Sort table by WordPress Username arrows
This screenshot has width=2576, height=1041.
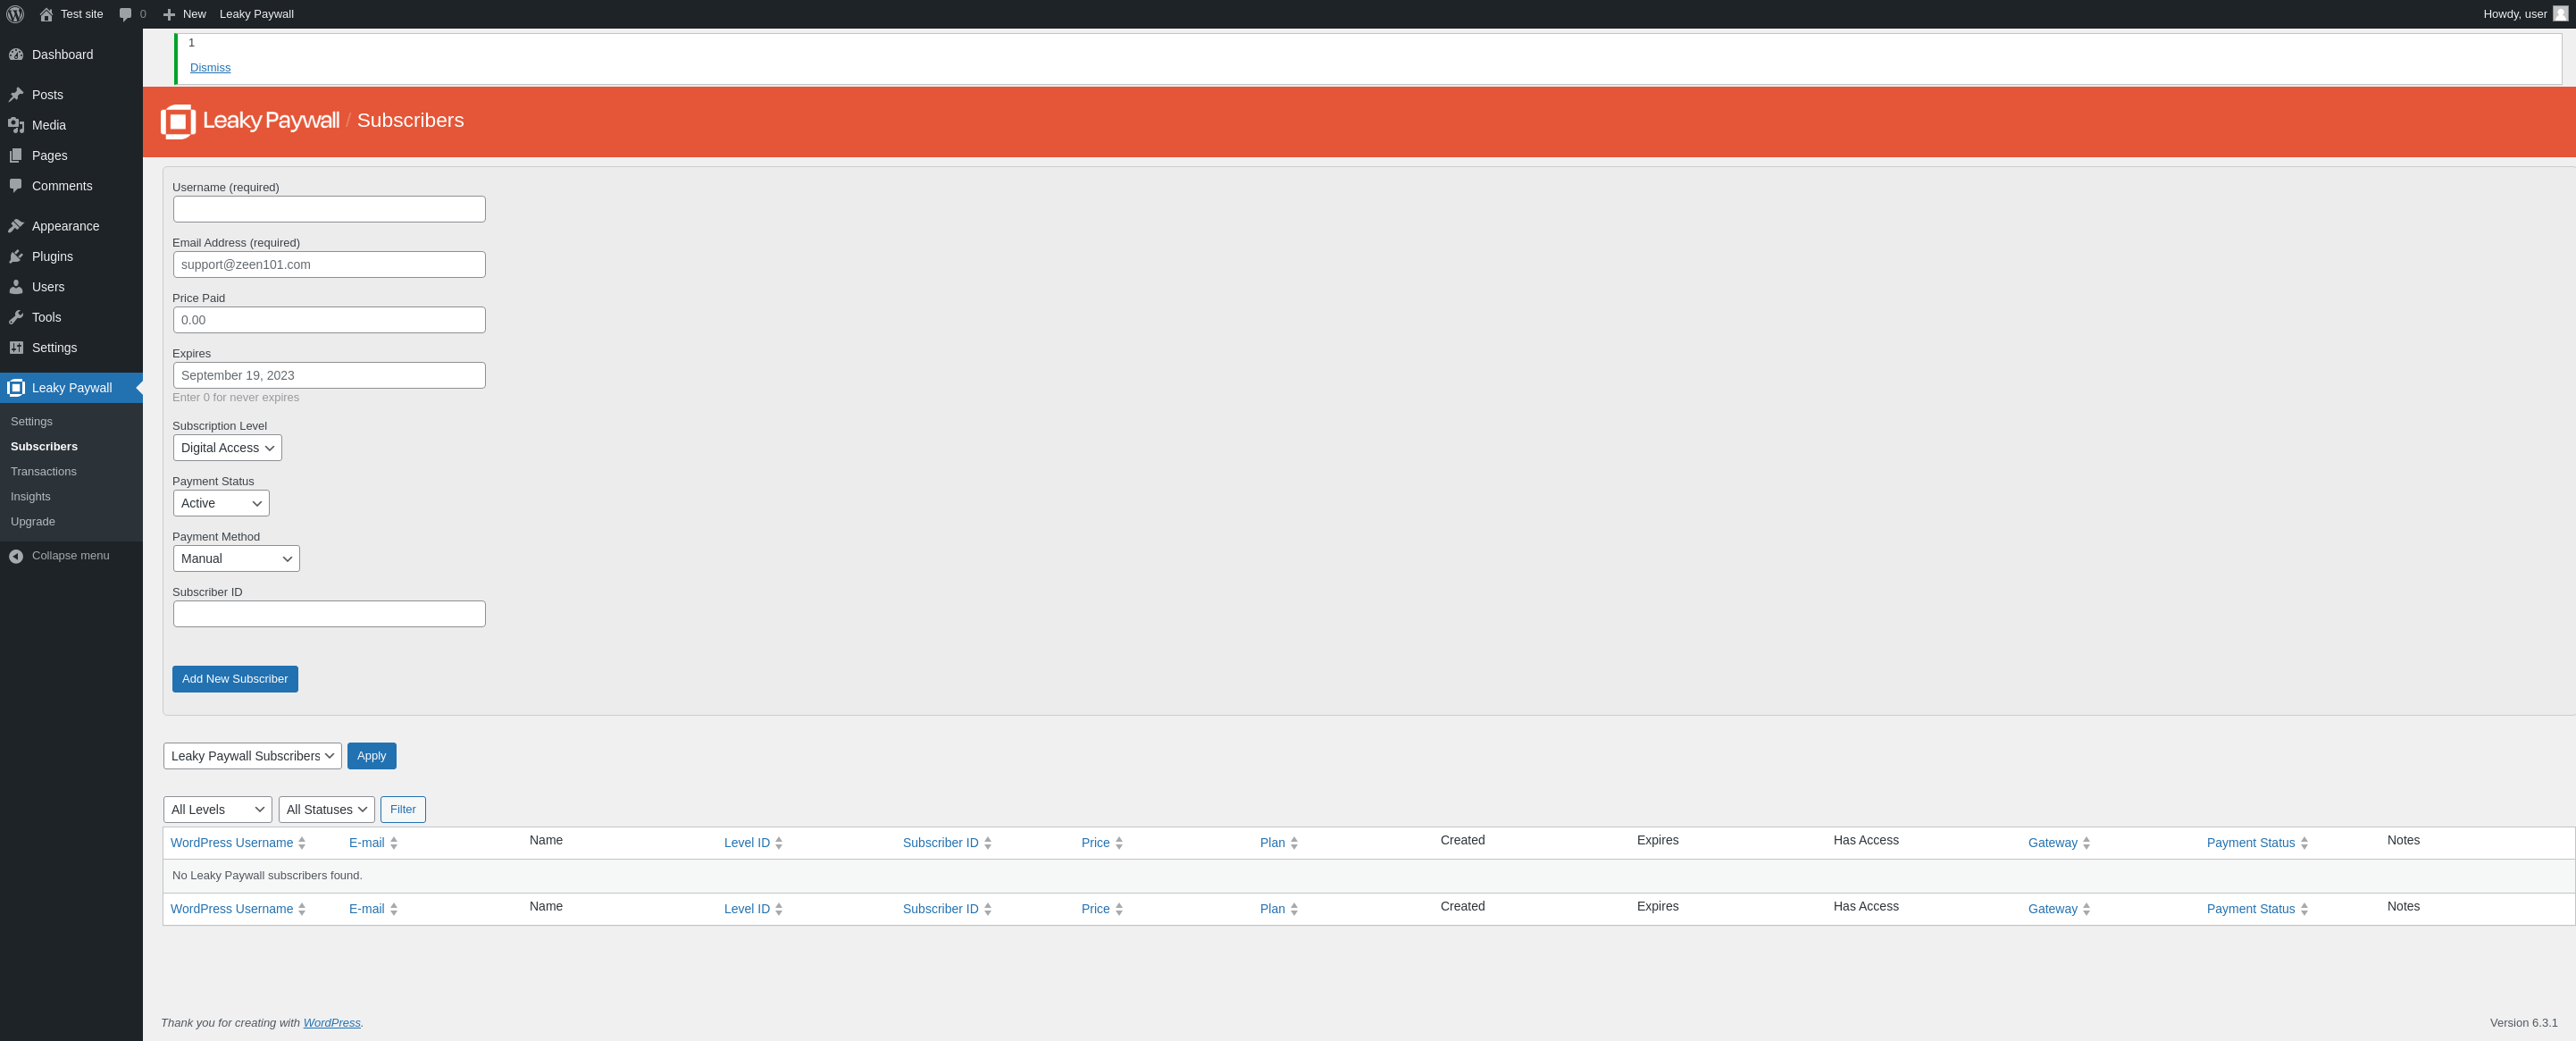click(302, 843)
